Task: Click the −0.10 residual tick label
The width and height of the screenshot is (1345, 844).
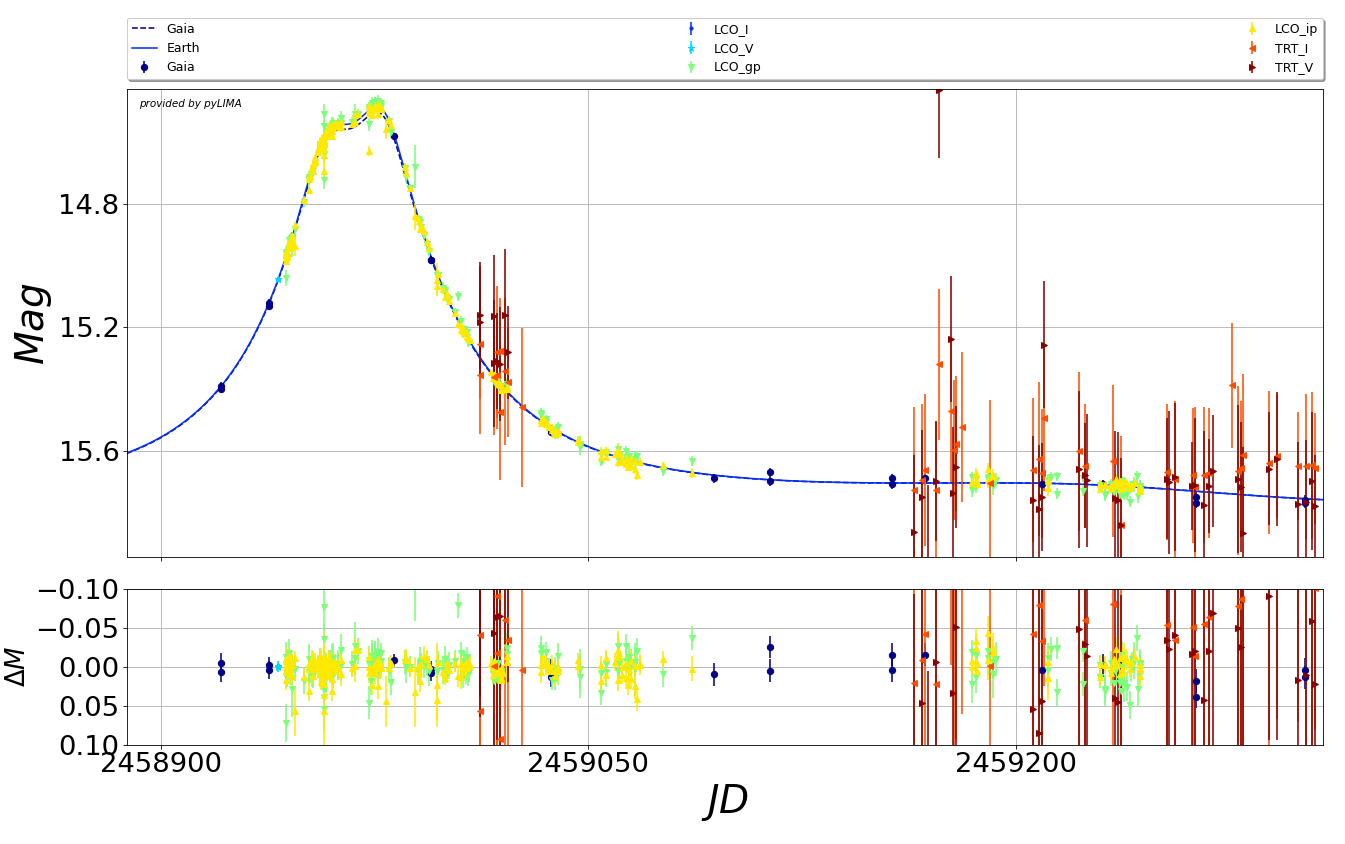Action: (x=78, y=590)
